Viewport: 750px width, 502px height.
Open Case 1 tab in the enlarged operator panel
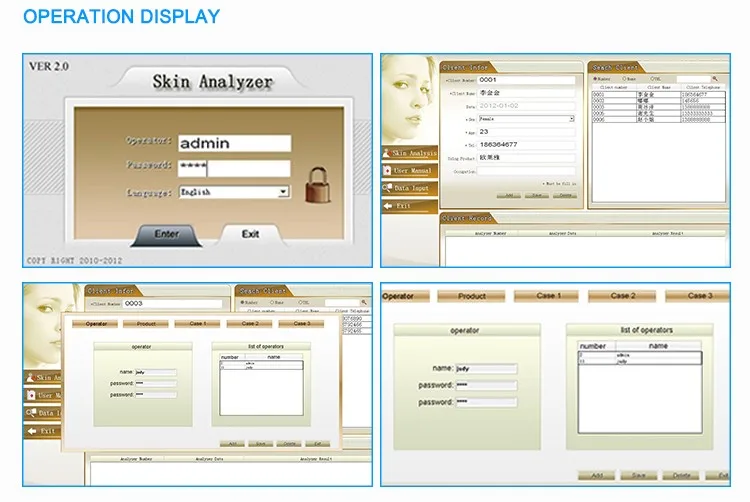point(546,296)
